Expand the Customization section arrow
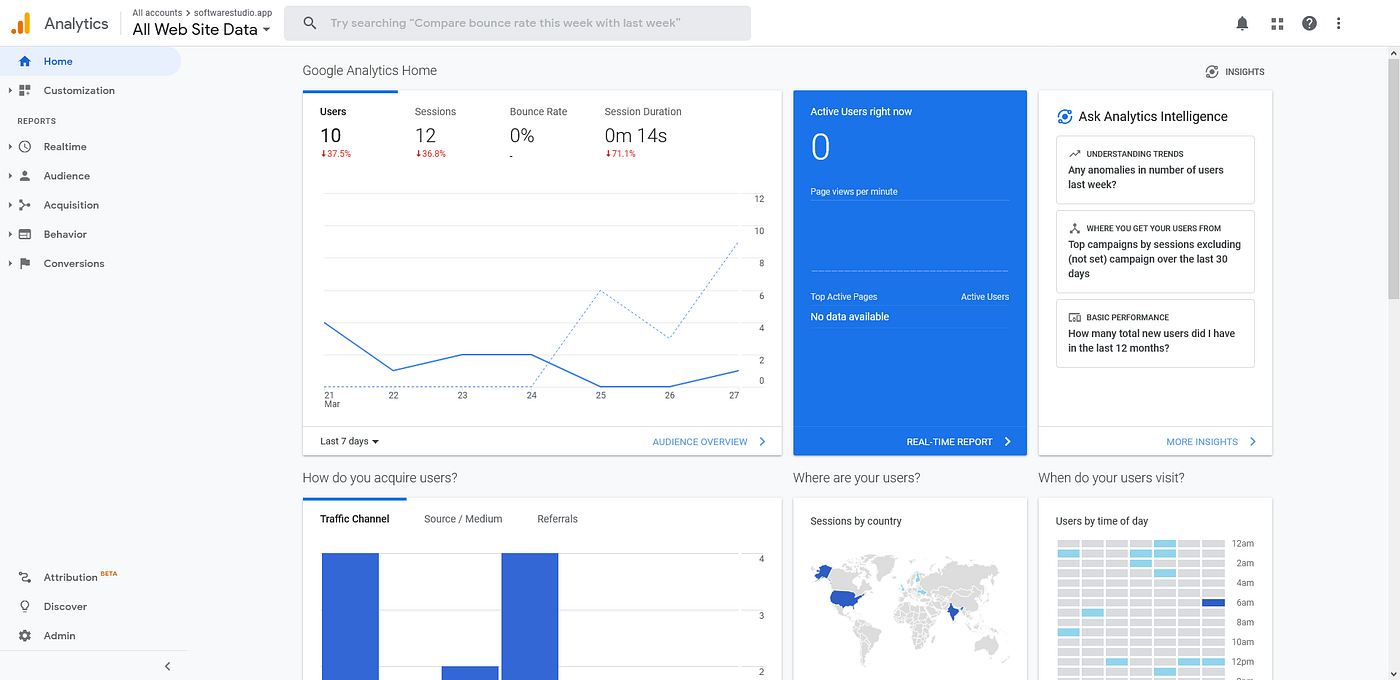This screenshot has width=1400, height=680. click(x=10, y=90)
